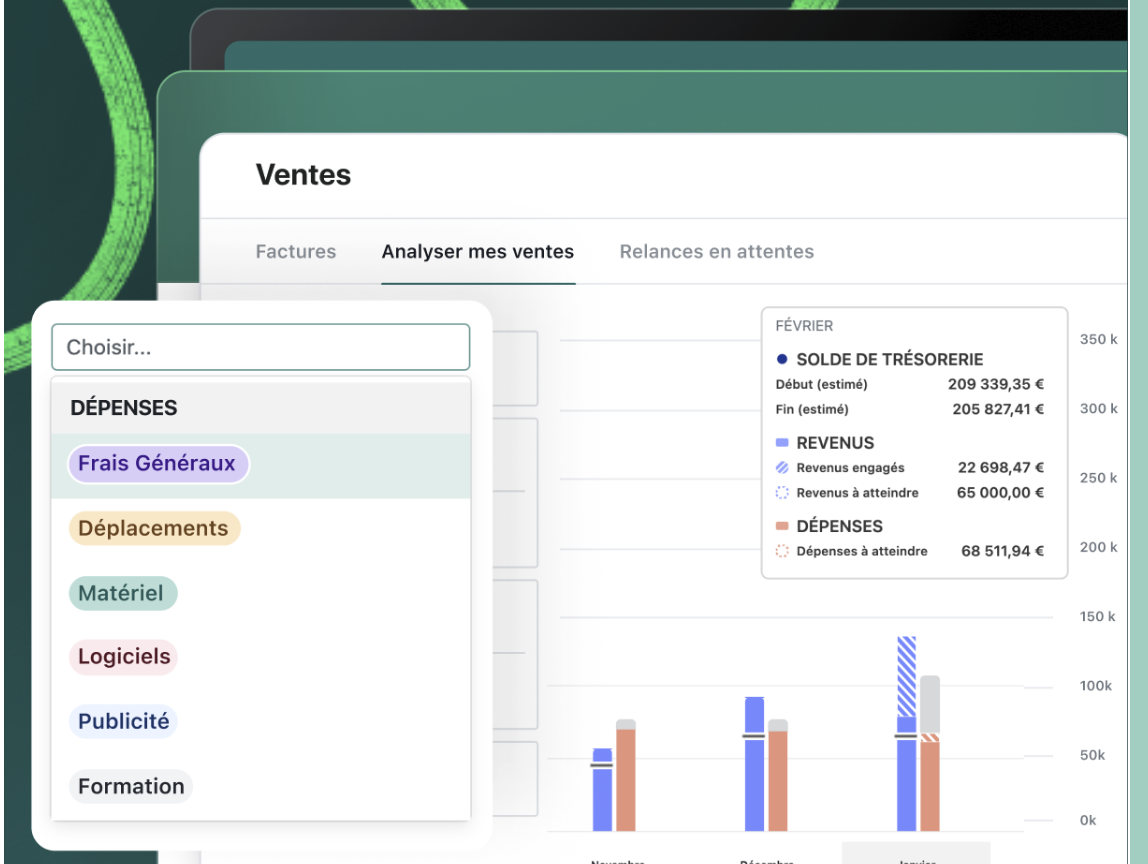Click the 350 k axis label
Screen dimensions: 1148x864
1098,339
